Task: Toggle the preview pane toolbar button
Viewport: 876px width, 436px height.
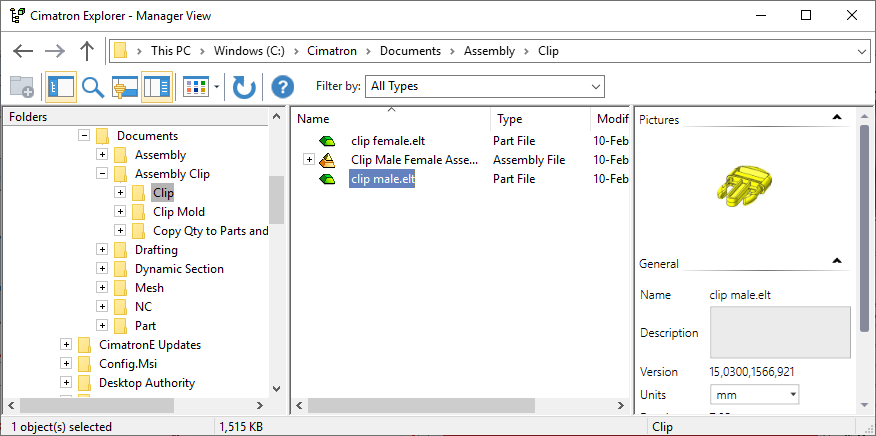Action: [125, 87]
